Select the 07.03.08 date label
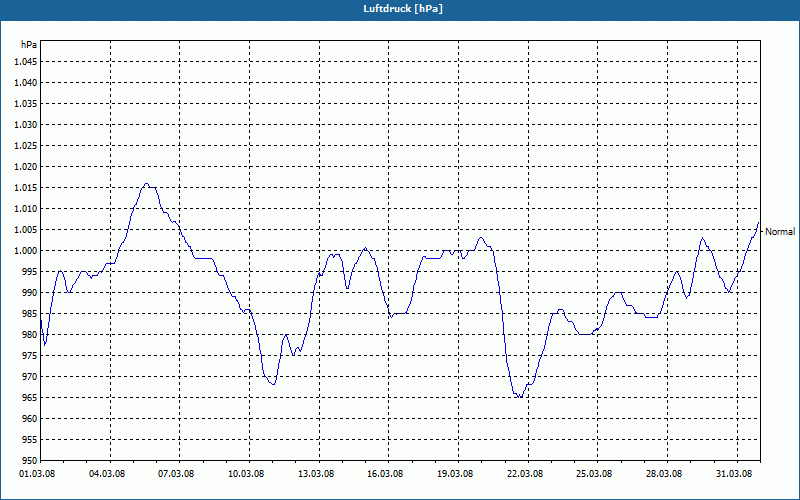Image resolution: width=800 pixels, height=500 pixels. 177,473
